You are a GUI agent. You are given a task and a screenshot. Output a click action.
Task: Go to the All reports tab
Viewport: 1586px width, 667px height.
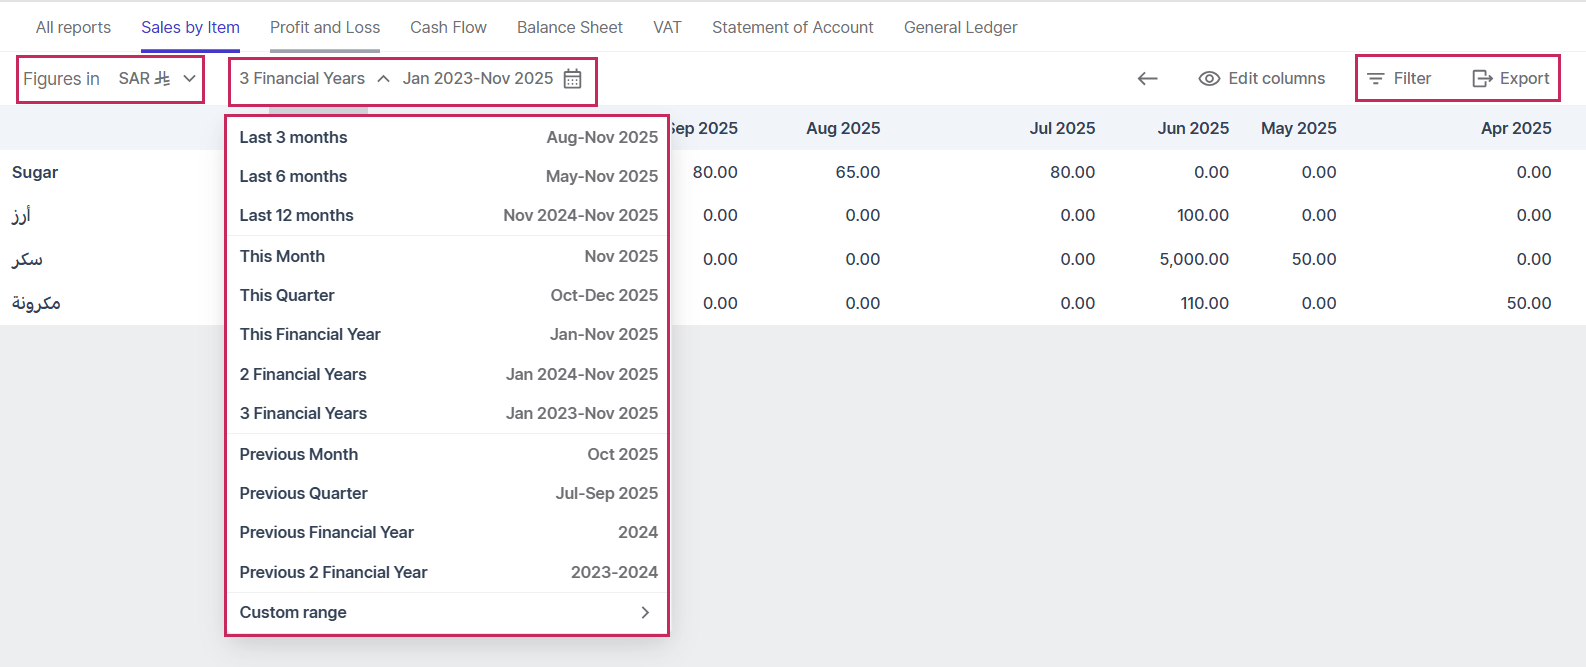click(73, 27)
